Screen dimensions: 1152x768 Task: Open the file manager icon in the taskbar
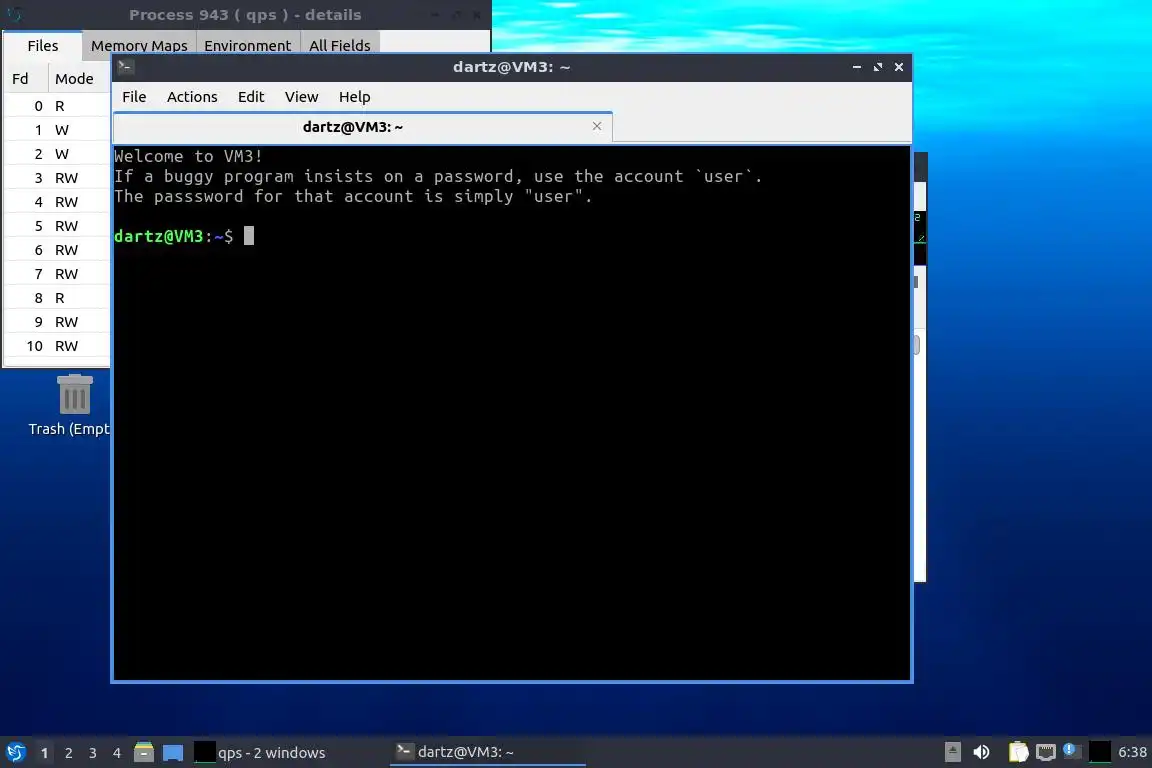point(144,752)
